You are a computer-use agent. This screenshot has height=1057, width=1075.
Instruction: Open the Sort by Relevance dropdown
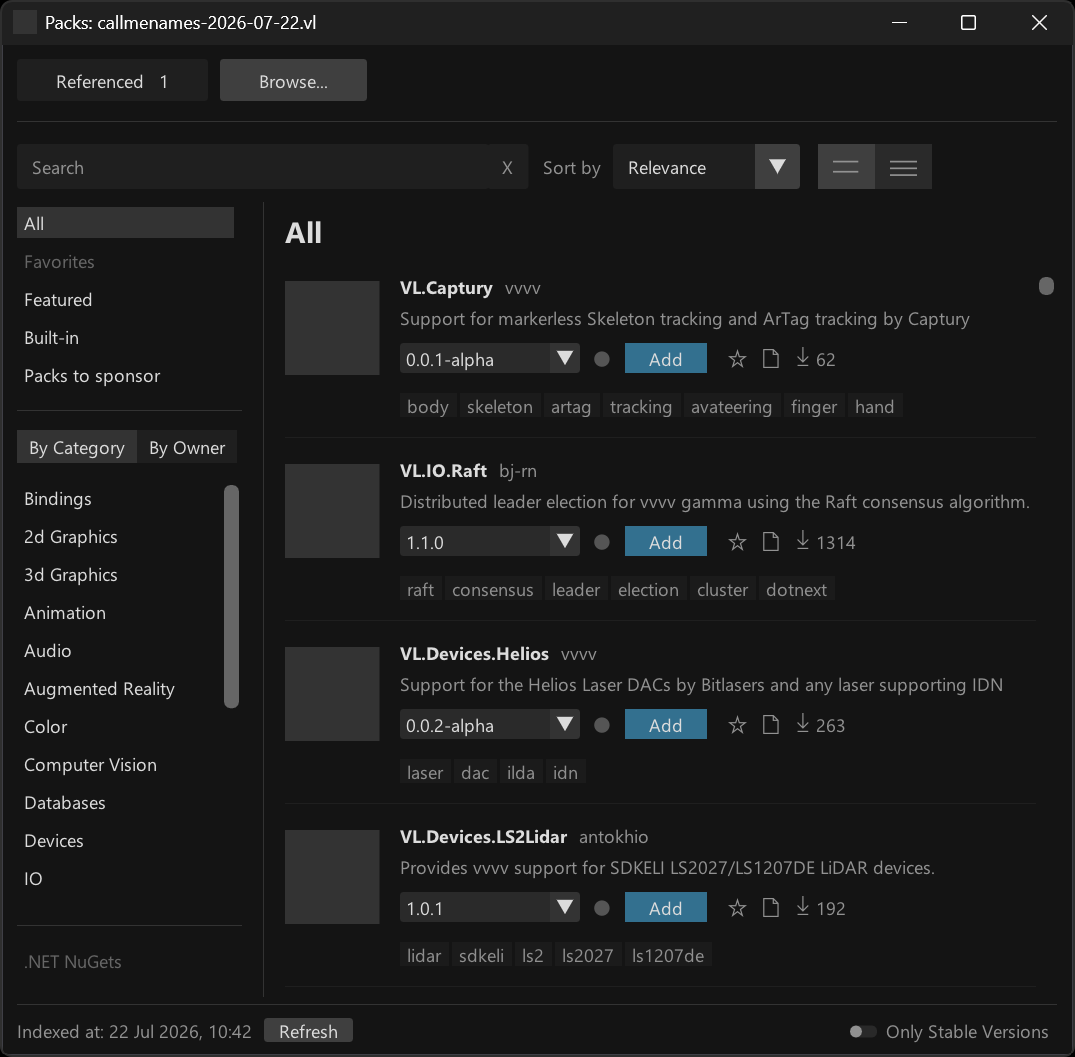[706, 167]
